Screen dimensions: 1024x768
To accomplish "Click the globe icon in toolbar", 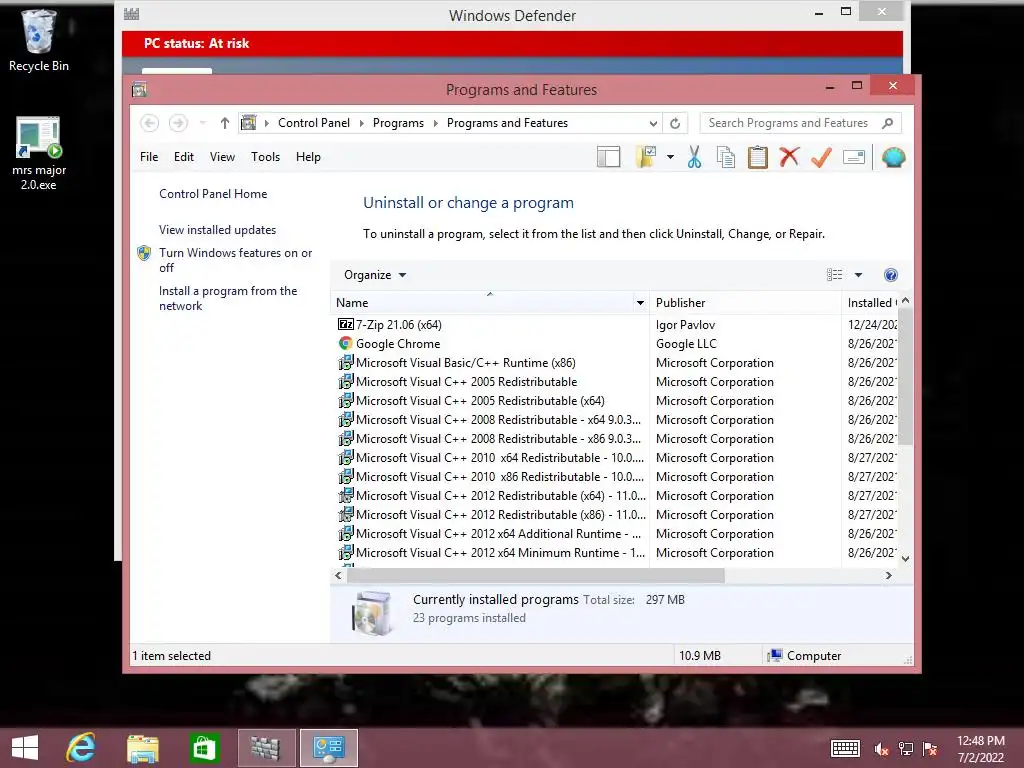I will point(893,157).
